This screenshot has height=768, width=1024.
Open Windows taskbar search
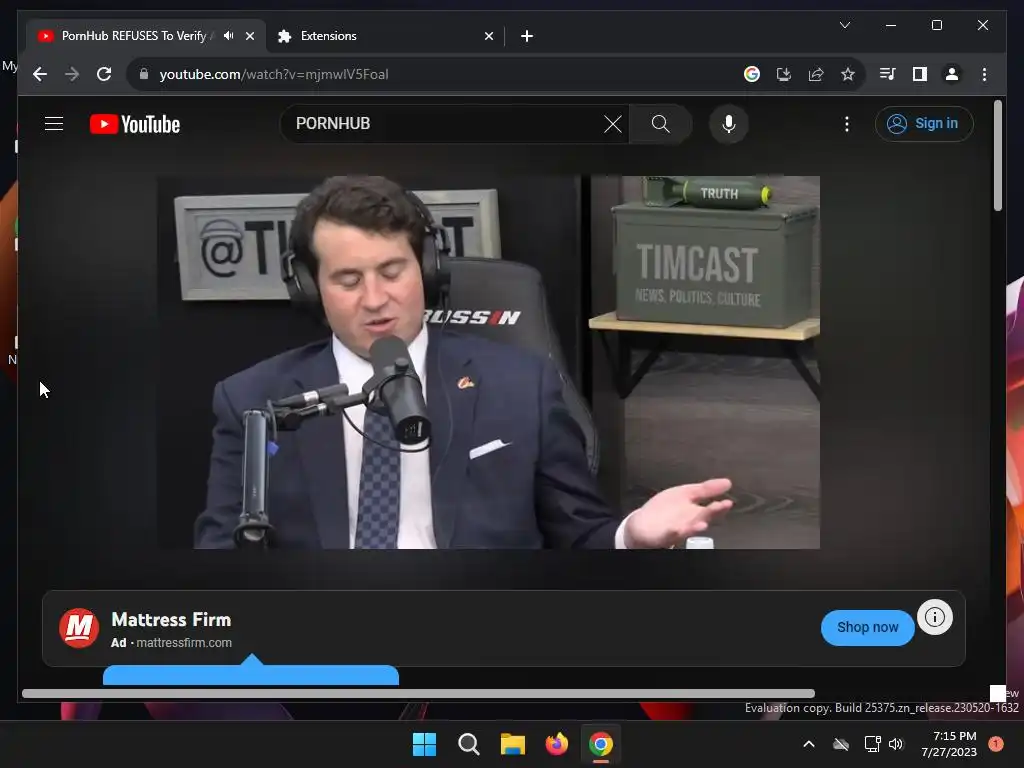coord(468,744)
